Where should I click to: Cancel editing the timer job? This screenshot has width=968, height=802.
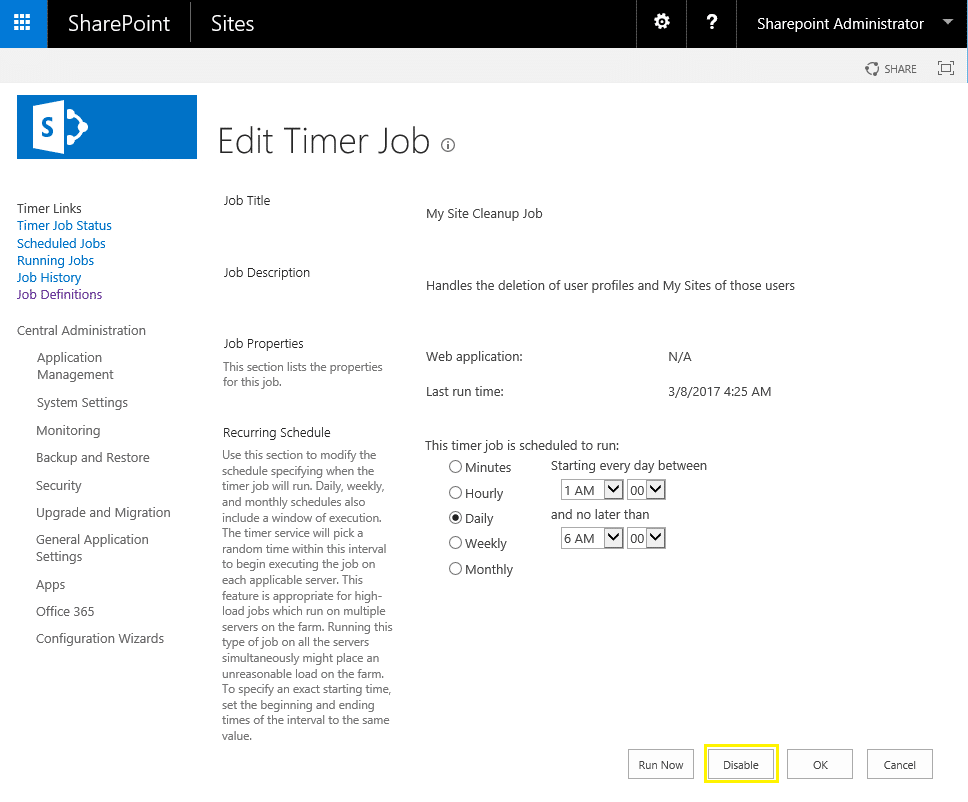pyautogui.click(x=899, y=763)
